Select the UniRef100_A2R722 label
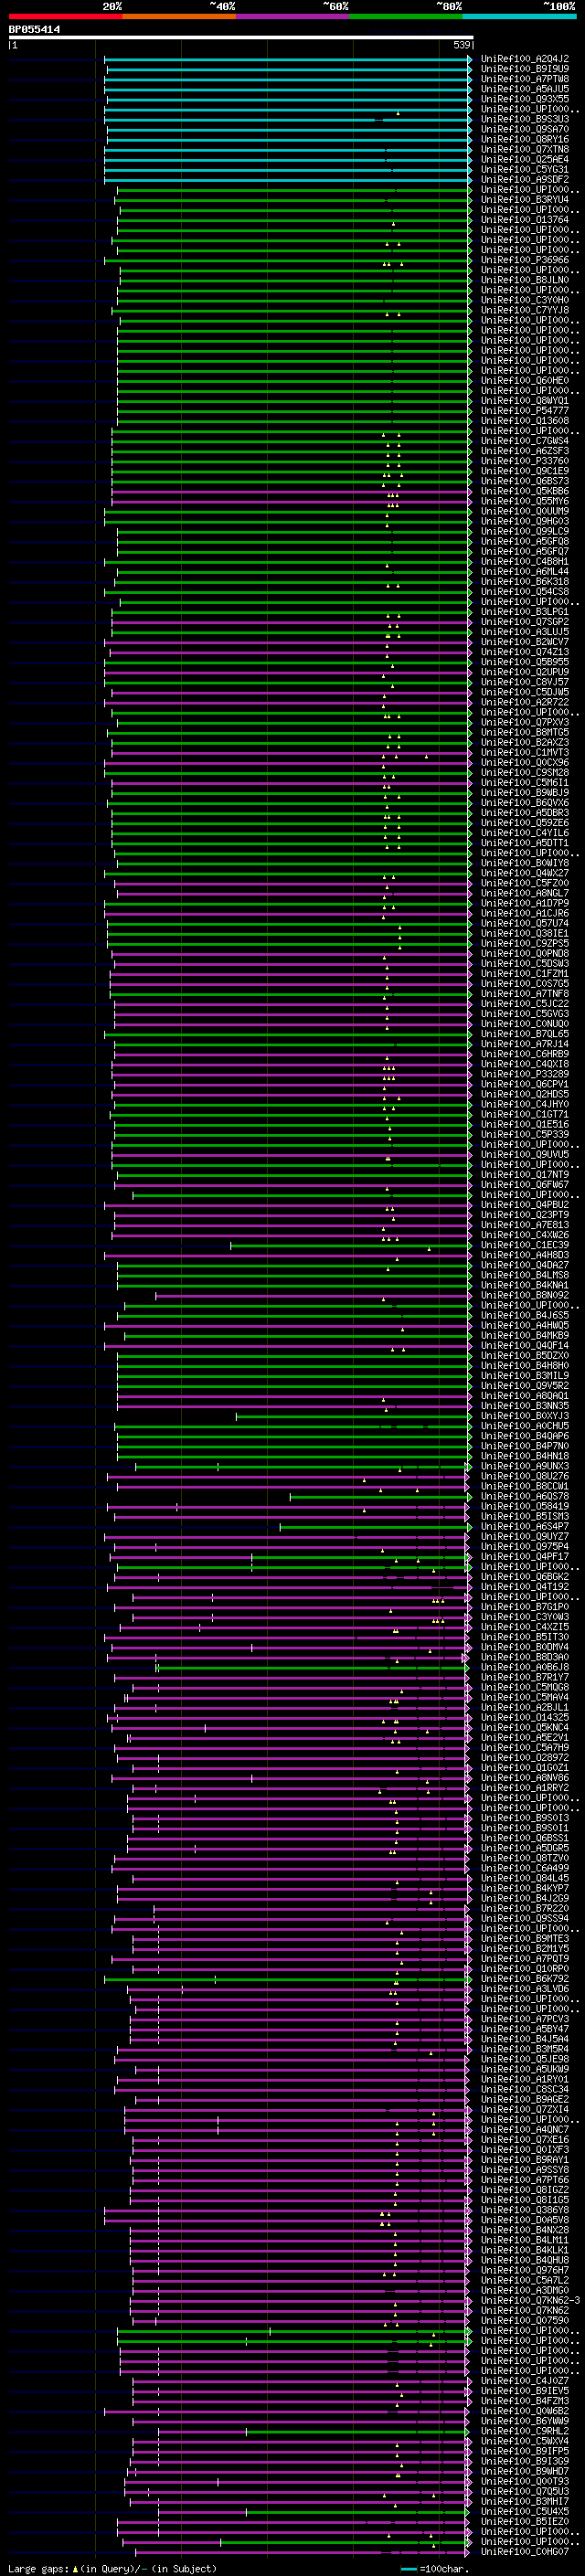This screenshot has width=585, height=2576. pyautogui.click(x=525, y=702)
